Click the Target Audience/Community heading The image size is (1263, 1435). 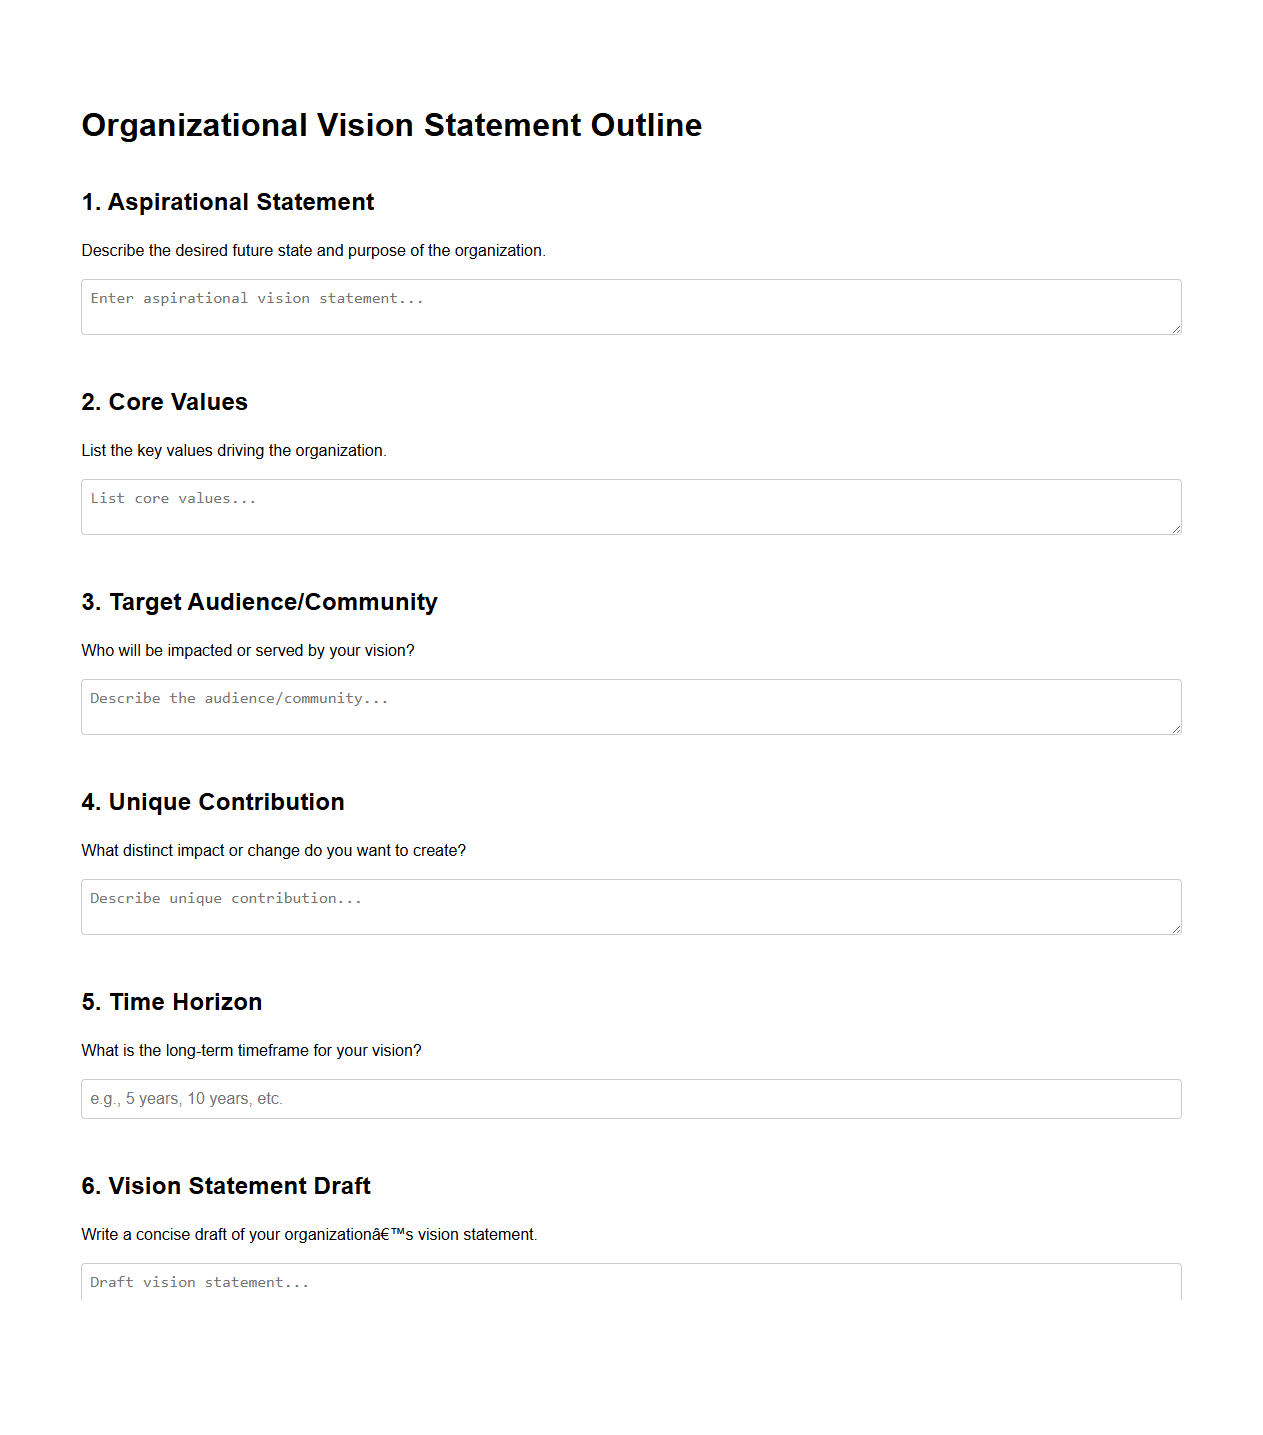(x=259, y=602)
